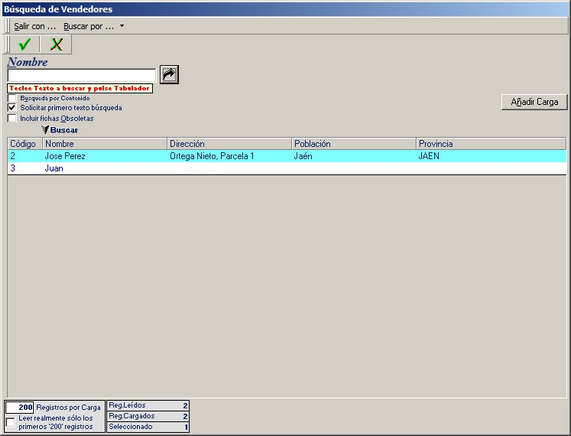Uncheck Solicitar primero texto búsqueda
The height and width of the screenshot is (436, 571).
pos(12,108)
